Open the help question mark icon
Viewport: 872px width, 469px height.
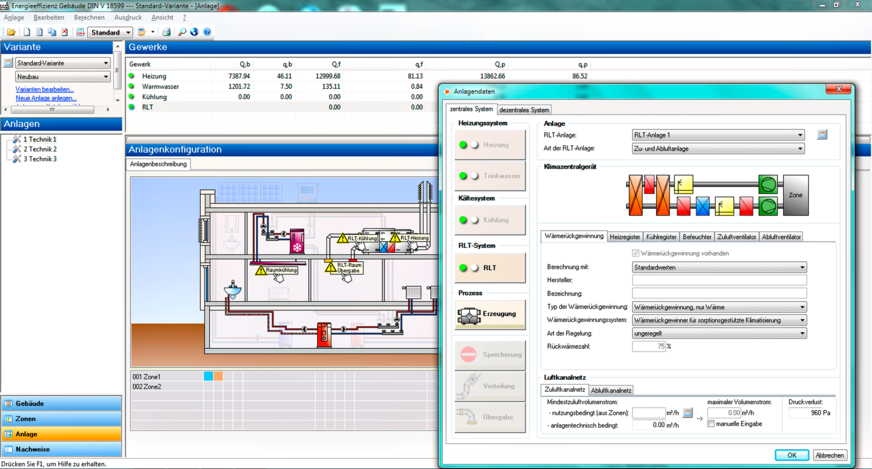pyautogui.click(x=207, y=32)
